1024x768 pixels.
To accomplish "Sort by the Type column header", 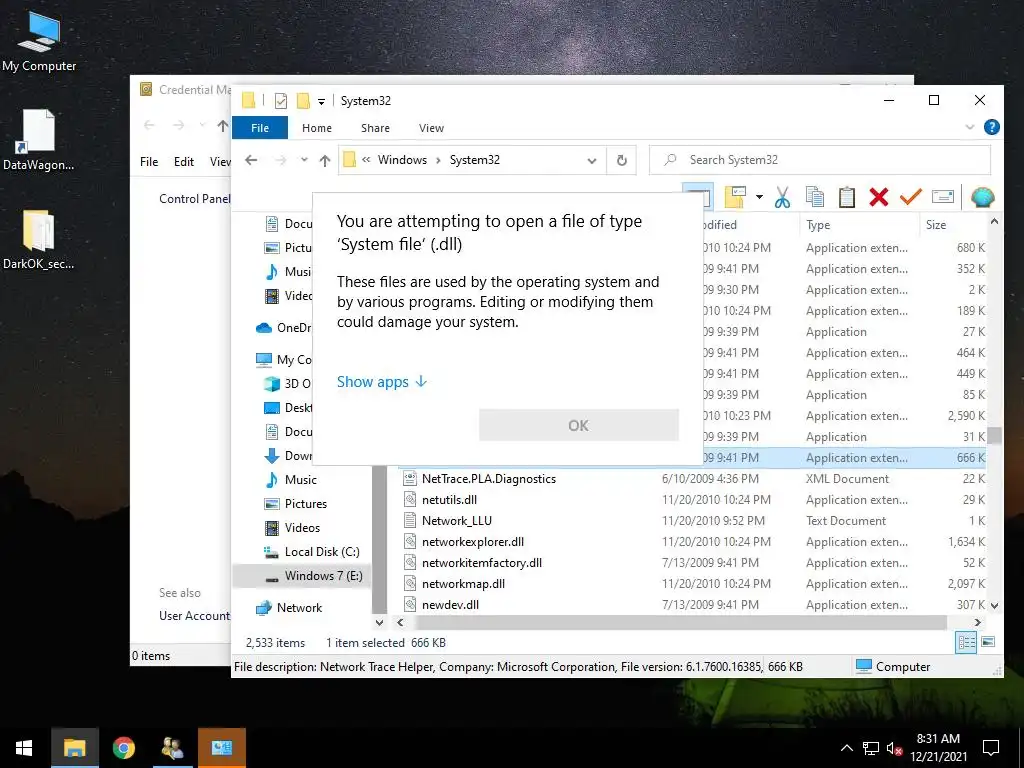I will pyautogui.click(x=818, y=225).
